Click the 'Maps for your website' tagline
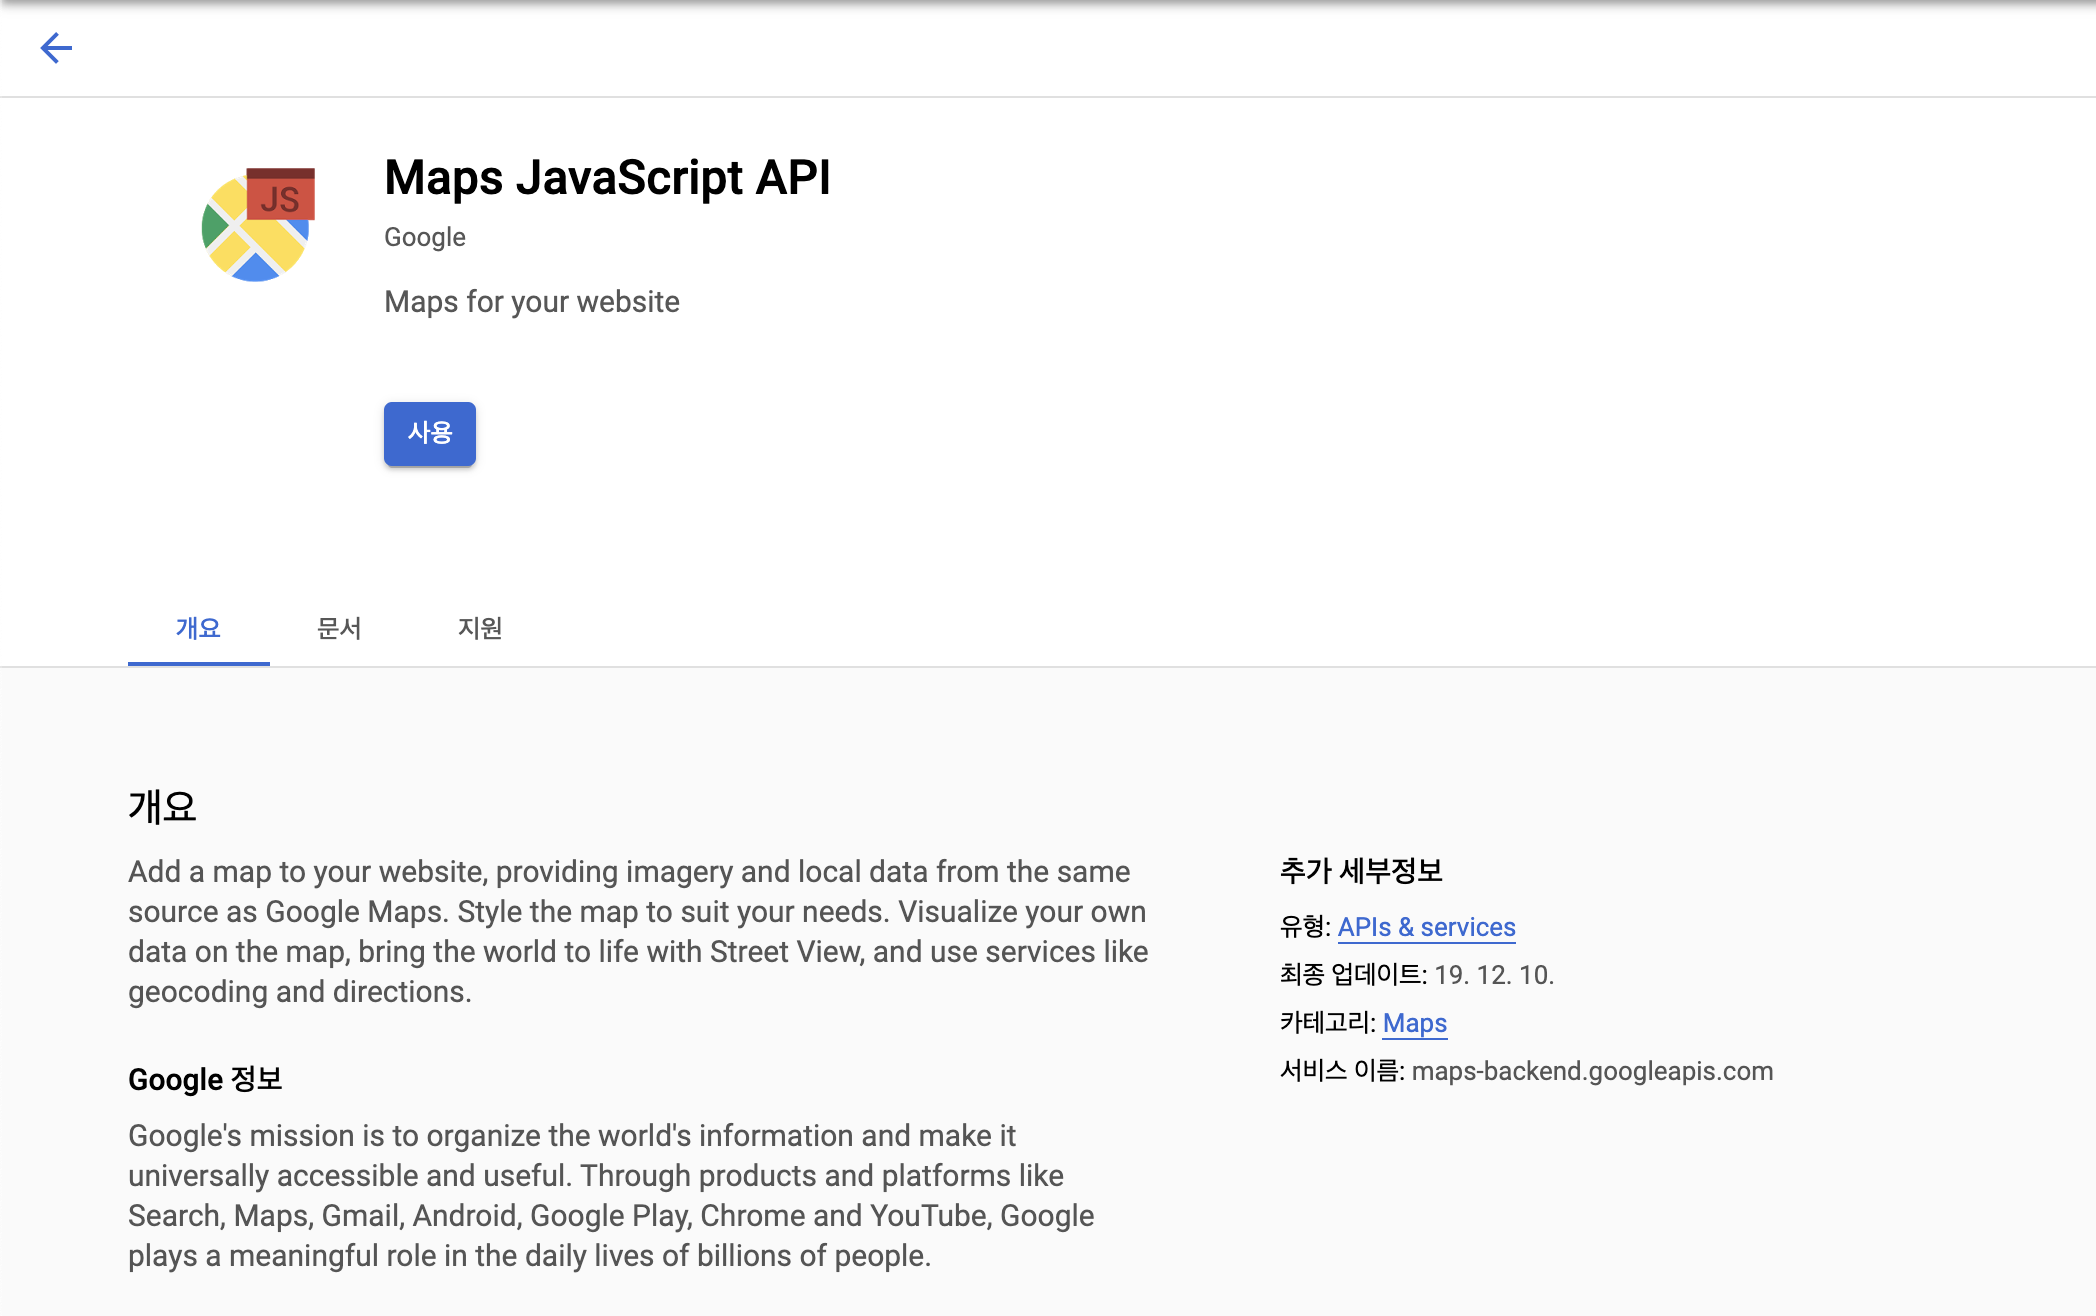 click(531, 302)
